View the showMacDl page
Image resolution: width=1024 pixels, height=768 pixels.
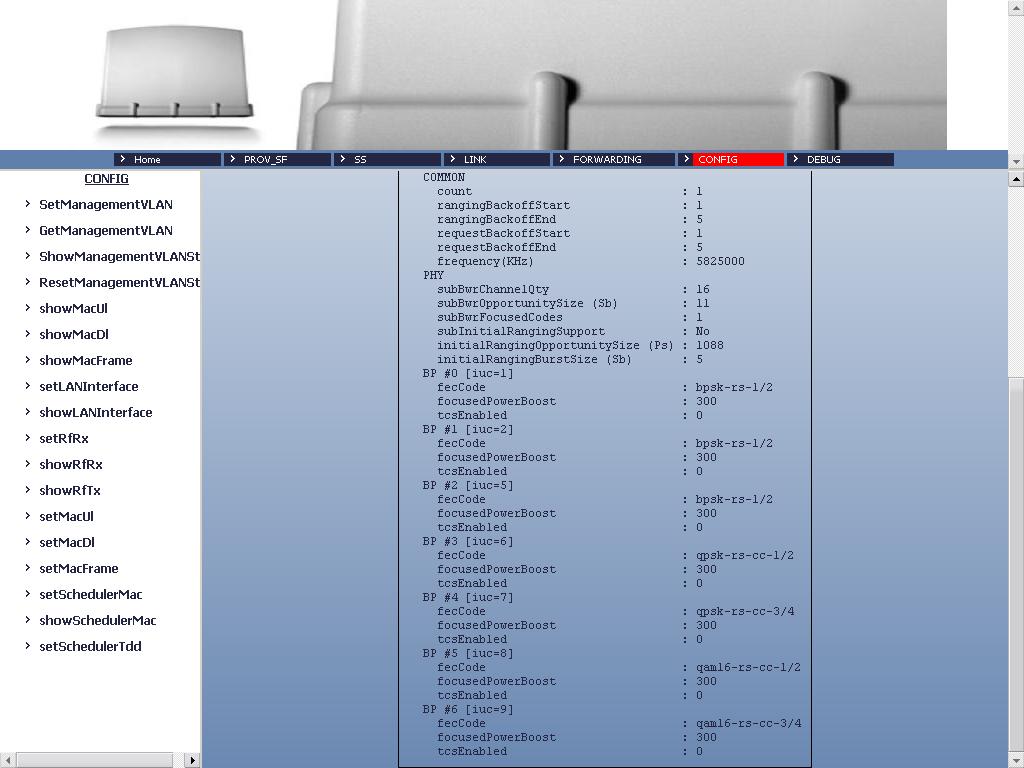pyautogui.click(x=74, y=334)
